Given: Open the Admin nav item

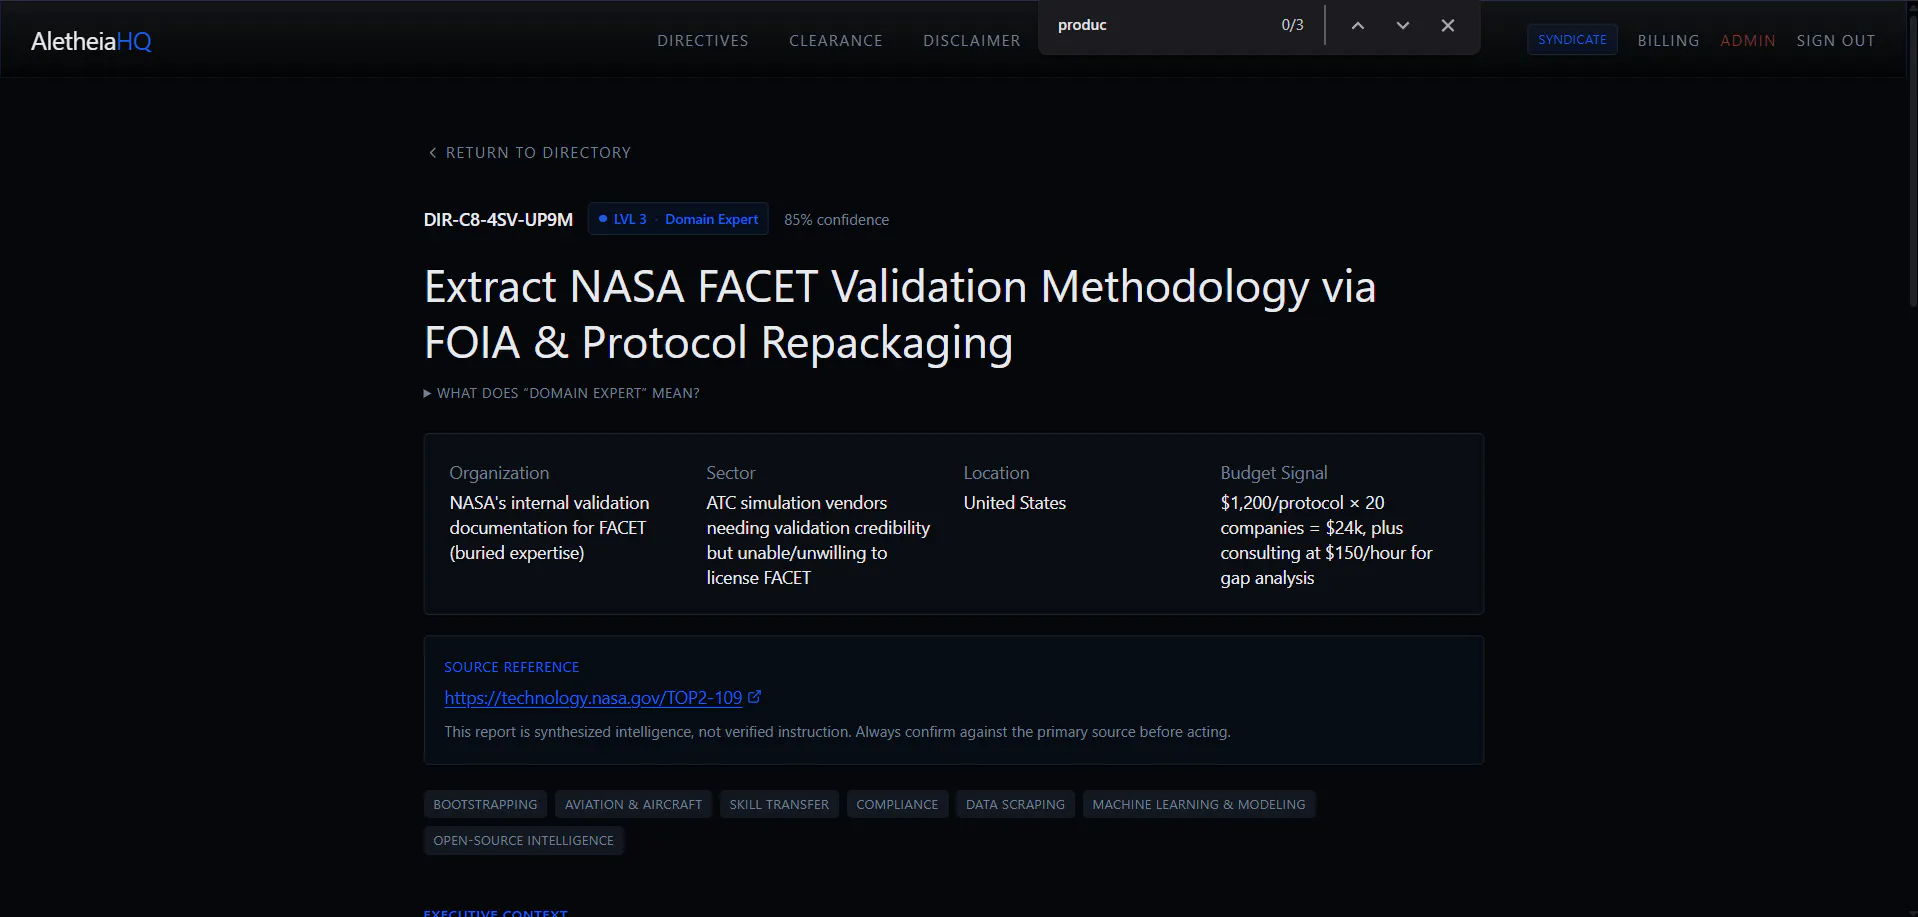Looking at the screenshot, I should [x=1747, y=41].
